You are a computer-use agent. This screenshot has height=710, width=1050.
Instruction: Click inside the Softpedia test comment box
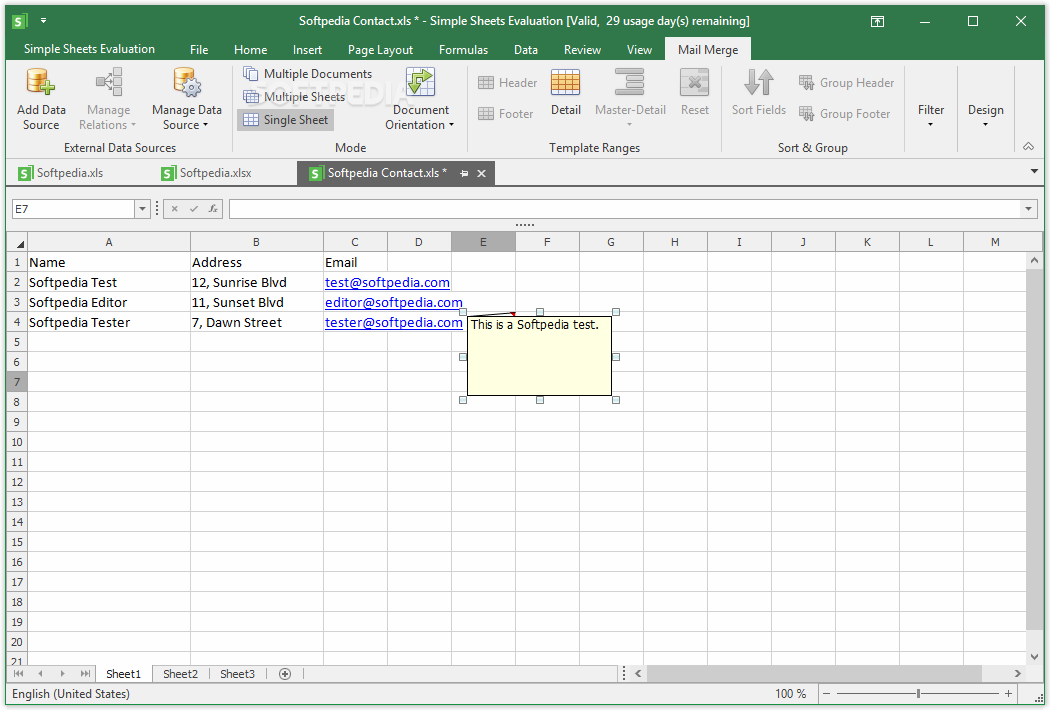(x=539, y=356)
